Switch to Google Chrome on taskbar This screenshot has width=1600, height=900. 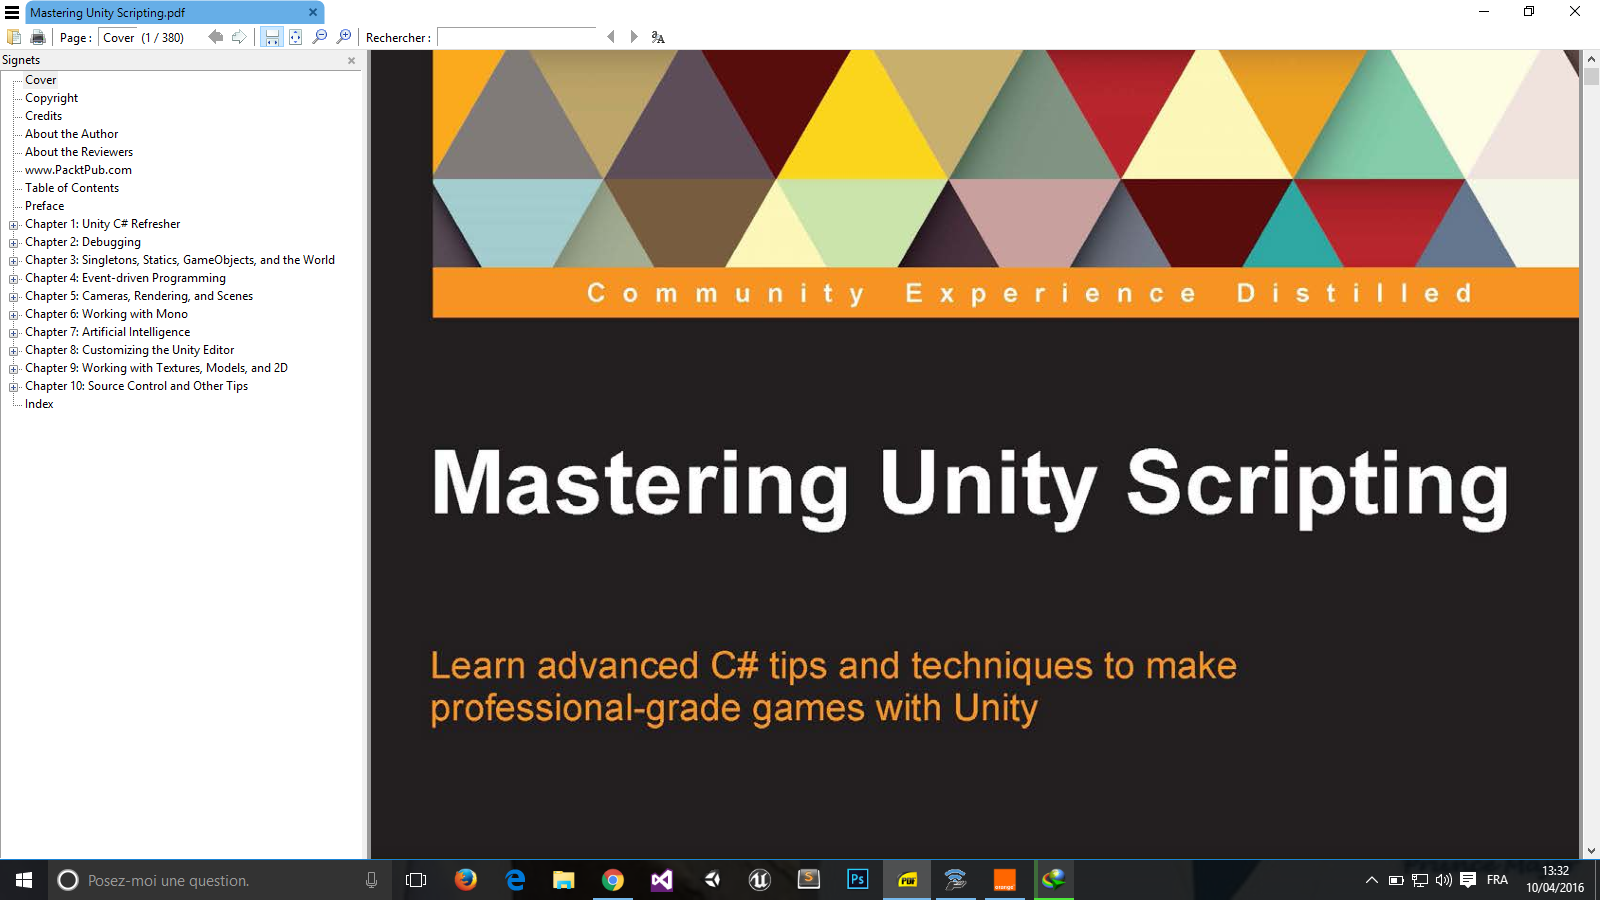[613, 880]
